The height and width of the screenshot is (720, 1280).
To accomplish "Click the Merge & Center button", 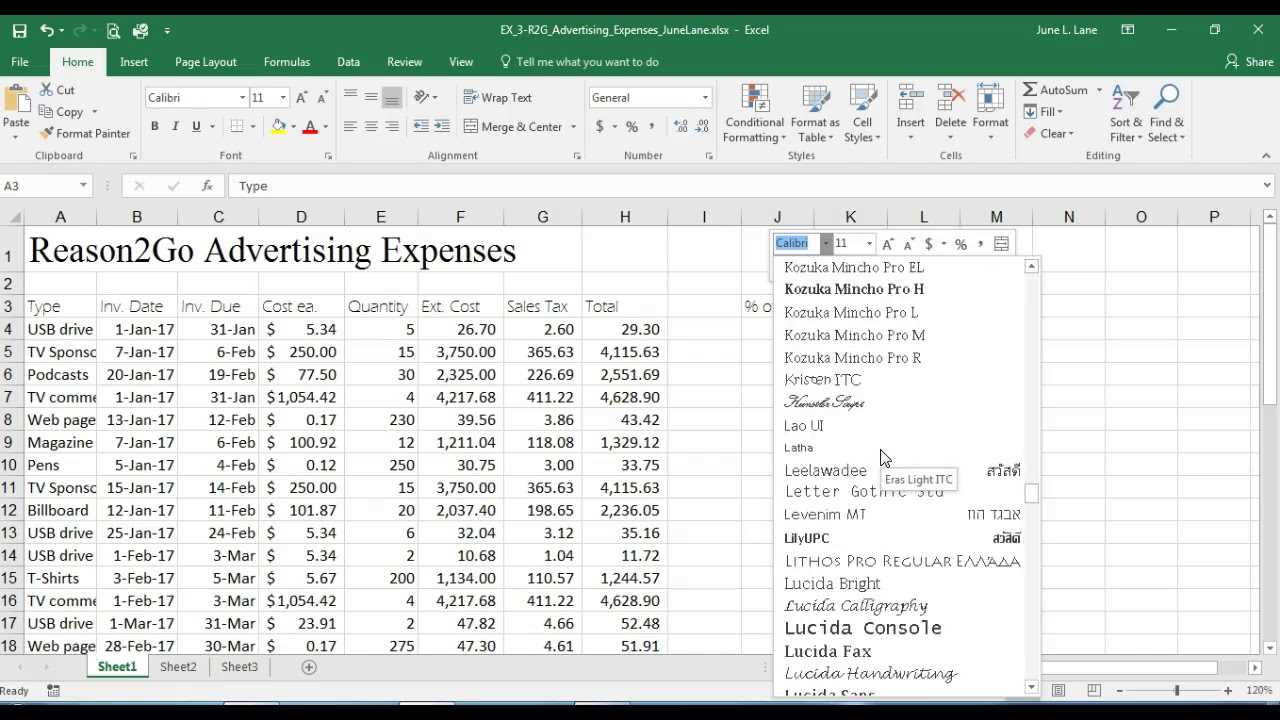I will click(513, 127).
